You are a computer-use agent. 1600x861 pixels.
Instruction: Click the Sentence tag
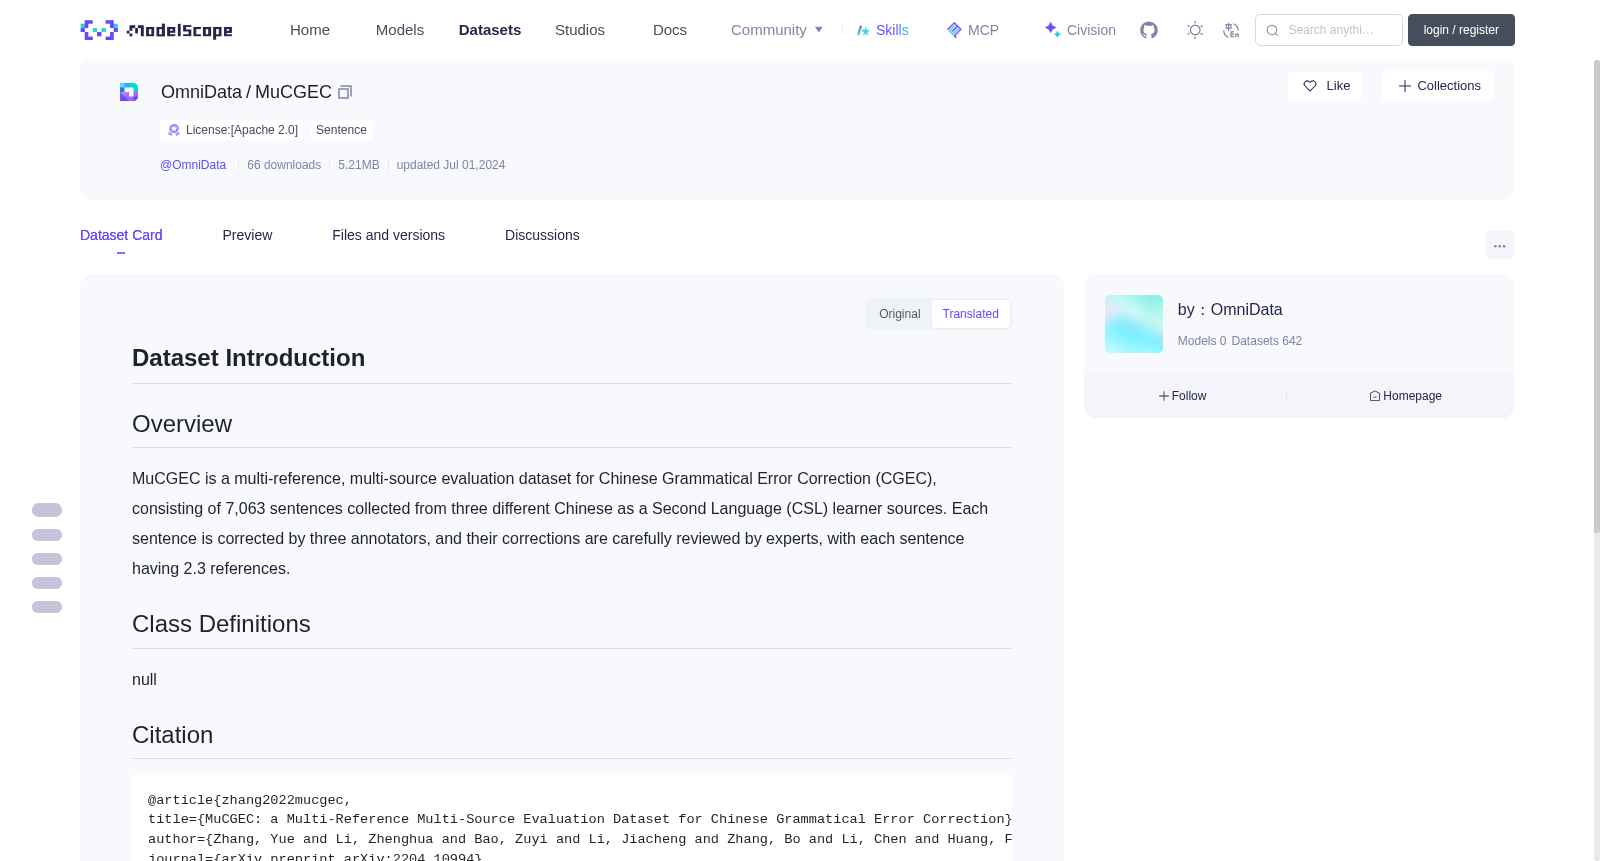tap(341, 130)
